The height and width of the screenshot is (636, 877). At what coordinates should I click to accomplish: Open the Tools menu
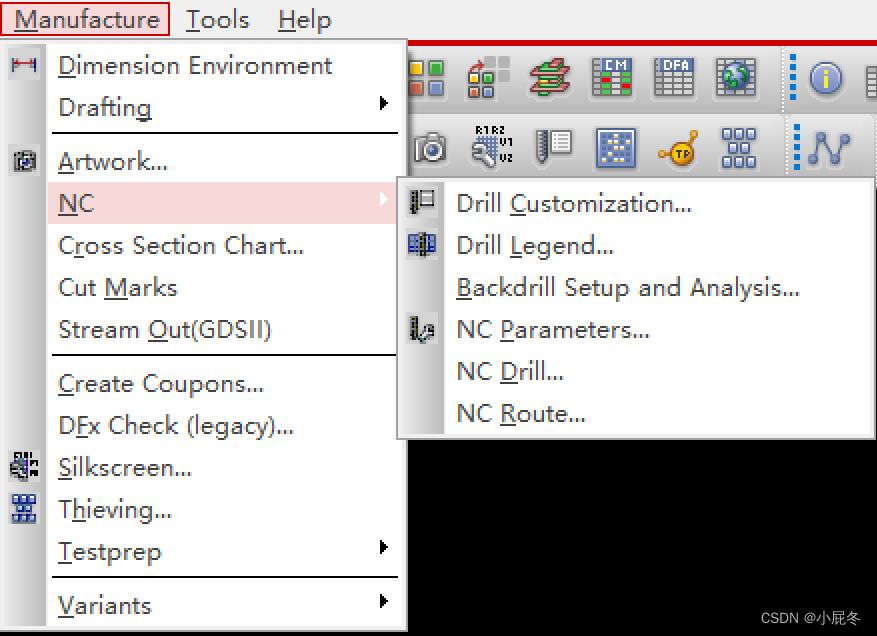[217, 20]
